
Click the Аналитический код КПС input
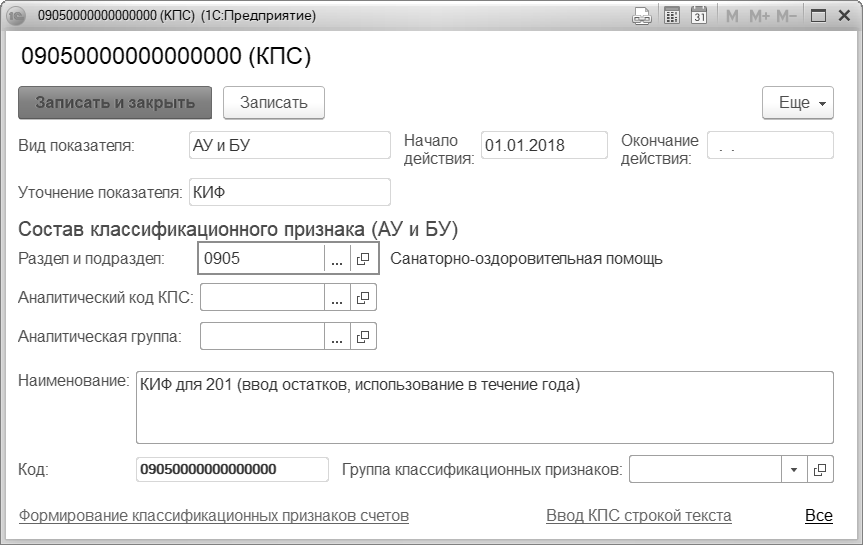click(262, 297)
